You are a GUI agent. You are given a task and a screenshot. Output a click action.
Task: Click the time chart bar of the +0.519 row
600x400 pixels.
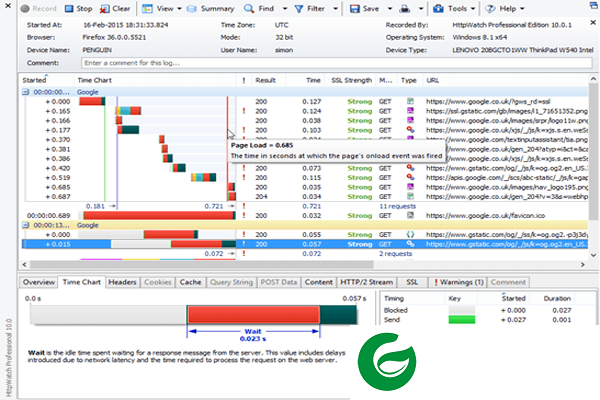coord(204,177)
